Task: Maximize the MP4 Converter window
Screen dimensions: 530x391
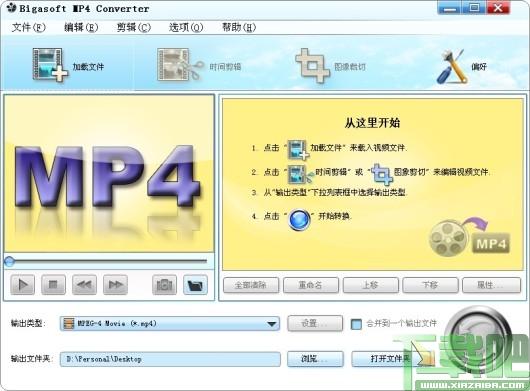Action: (x=474, y=8)
